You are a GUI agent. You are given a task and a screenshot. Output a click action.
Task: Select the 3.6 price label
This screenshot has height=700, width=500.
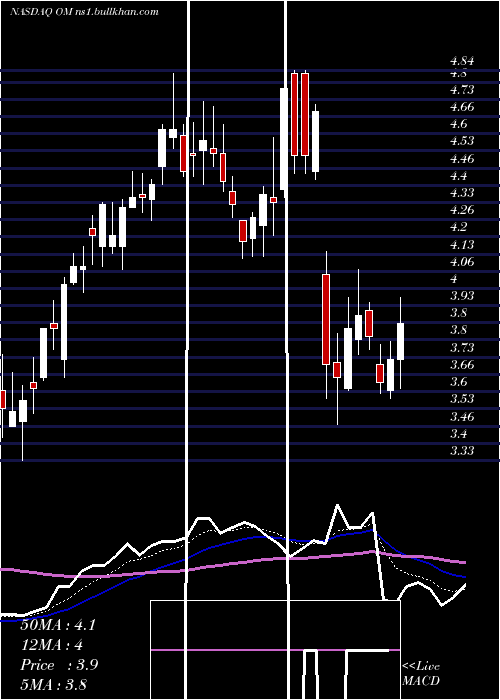click(458, 382)
